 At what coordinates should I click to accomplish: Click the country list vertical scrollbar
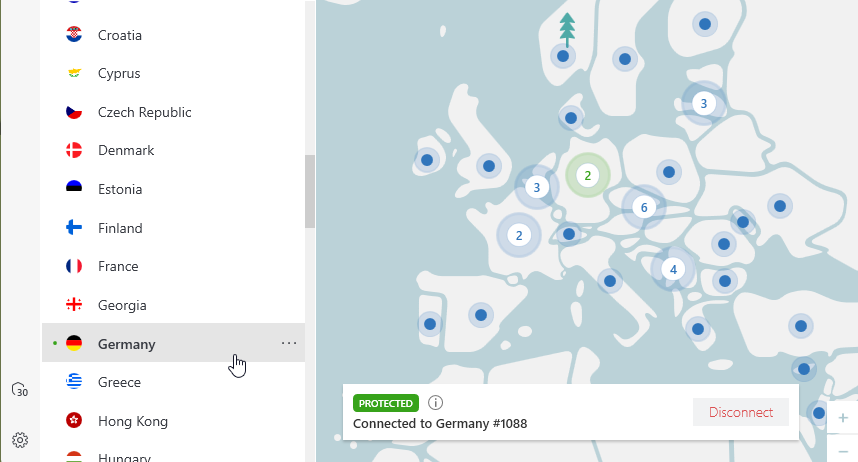pos(310,190)
